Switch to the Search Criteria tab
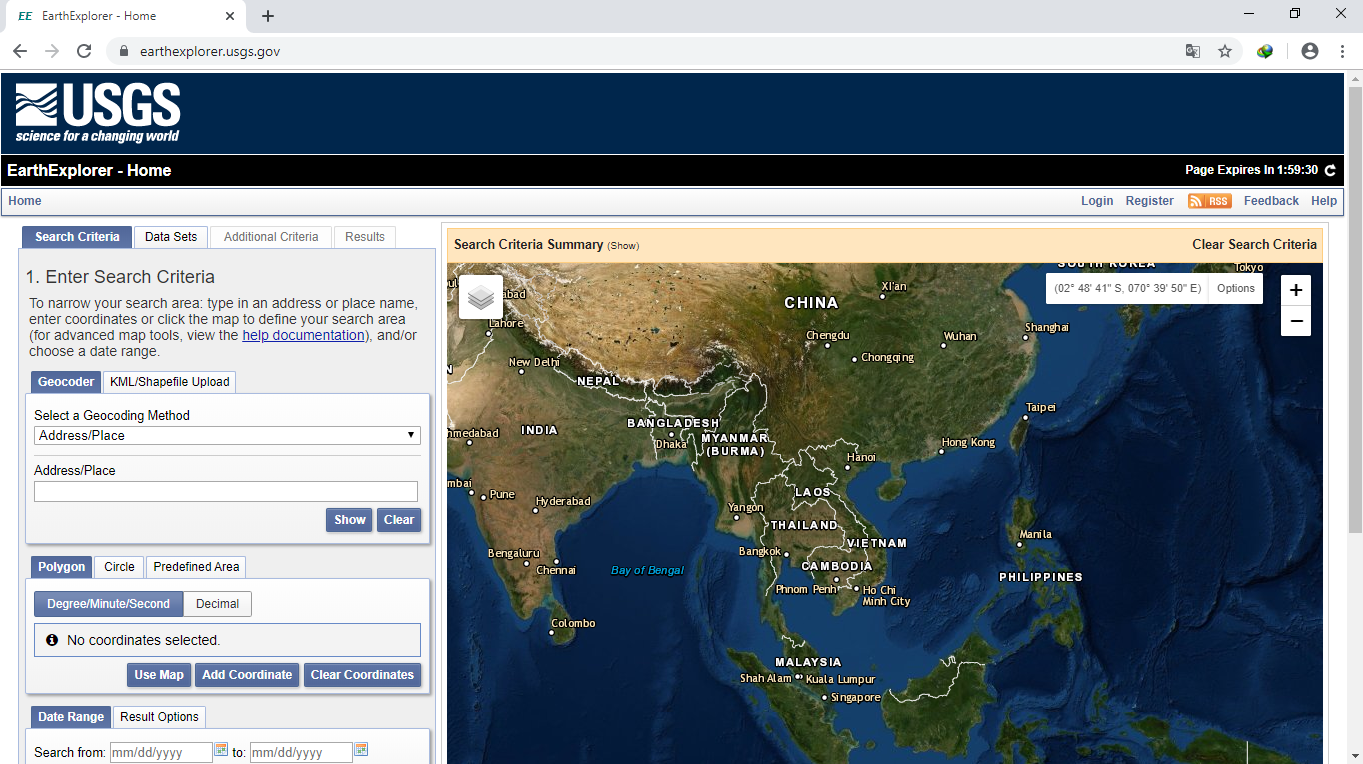The width and height of the screenshot is (1363, 764). [77, 237]
